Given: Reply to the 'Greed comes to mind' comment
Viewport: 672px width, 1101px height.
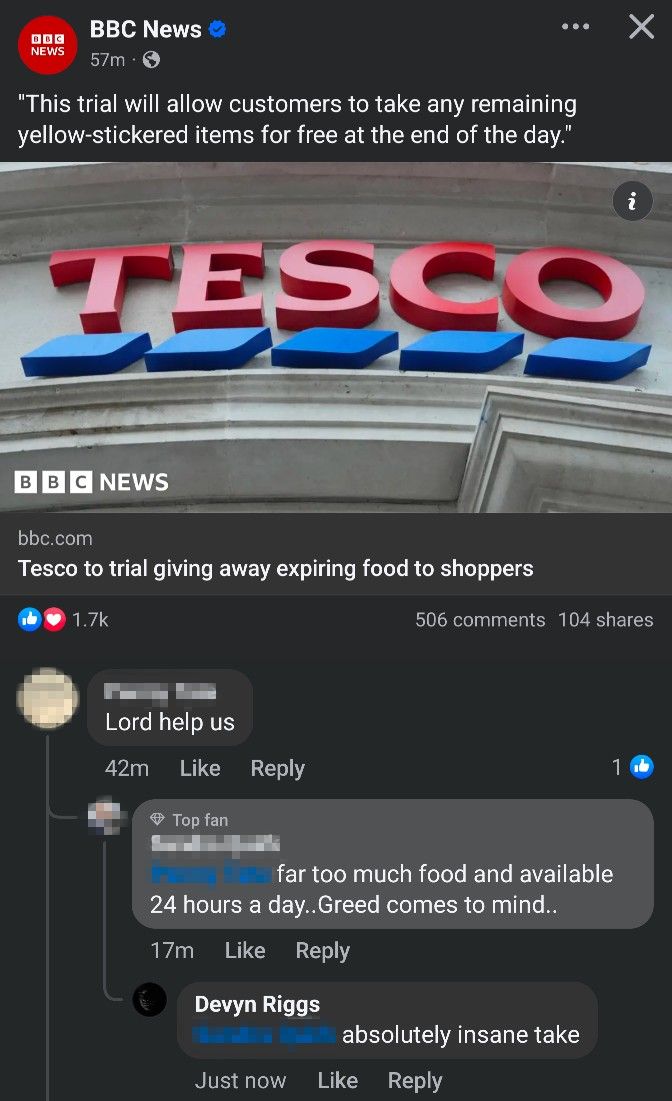Looking at the screenshot, I should pos(322,951).
